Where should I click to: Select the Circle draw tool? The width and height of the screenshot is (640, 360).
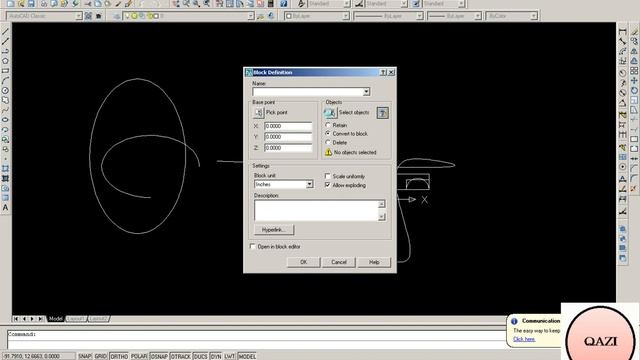(5, 90)
